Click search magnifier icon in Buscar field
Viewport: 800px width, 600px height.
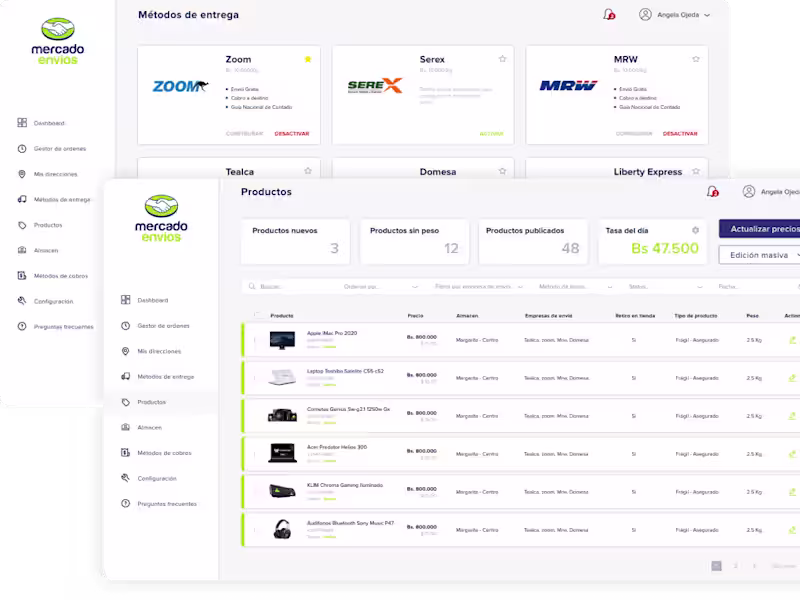(252, 286)
